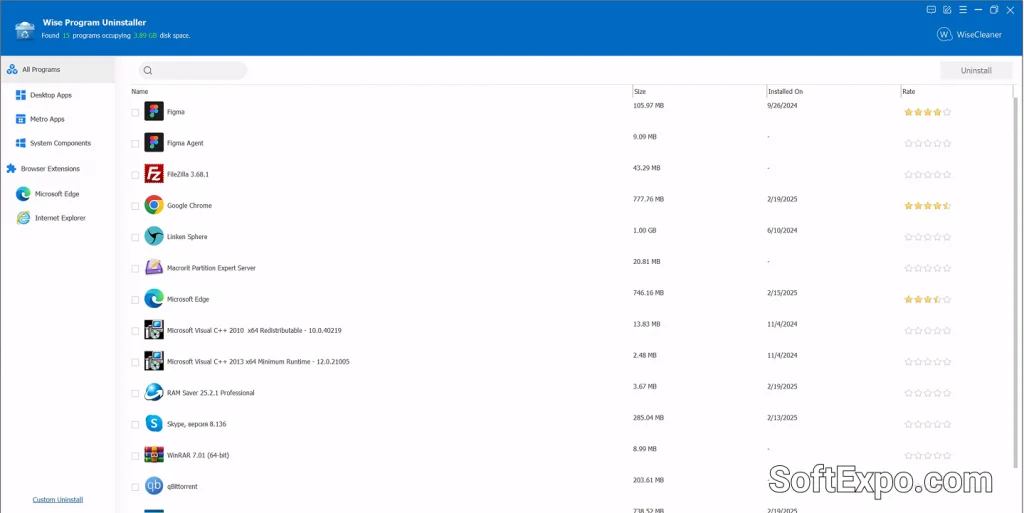Open System Components in the sidebar
The height and width of the screenshot is (513, 1024).
point(60,143)
